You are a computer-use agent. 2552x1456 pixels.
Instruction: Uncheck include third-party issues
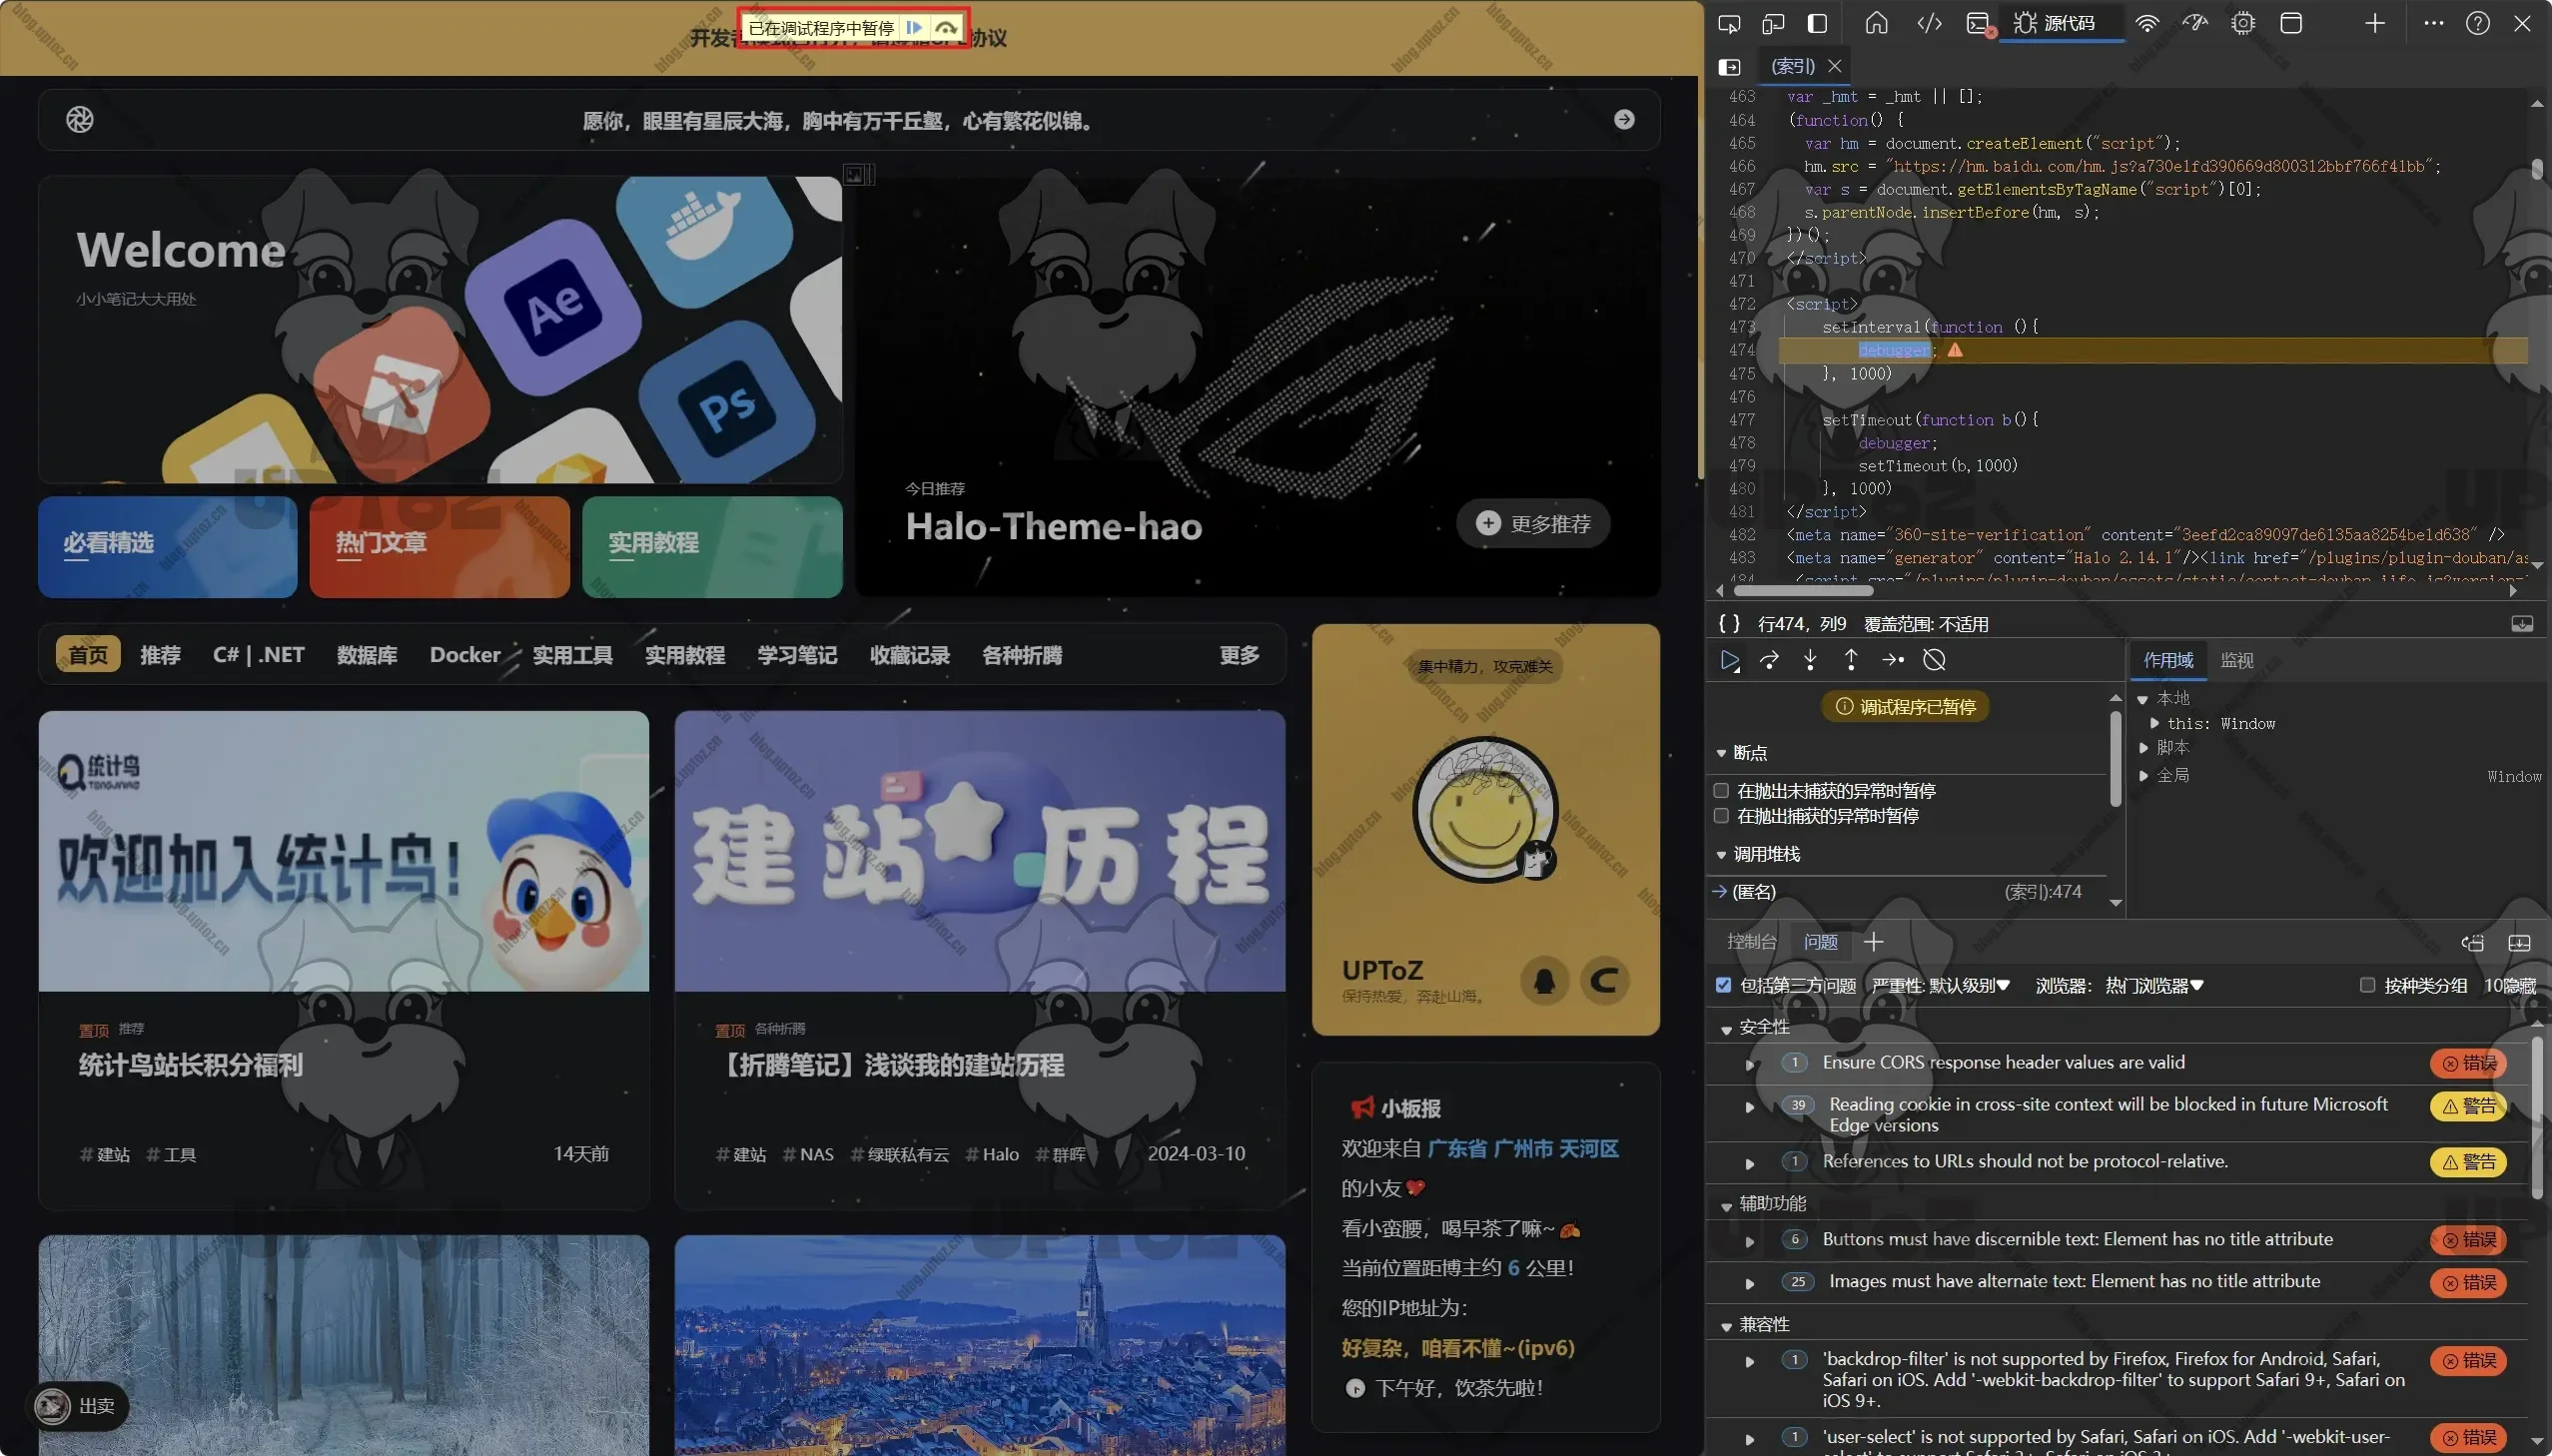(1723, 985)
